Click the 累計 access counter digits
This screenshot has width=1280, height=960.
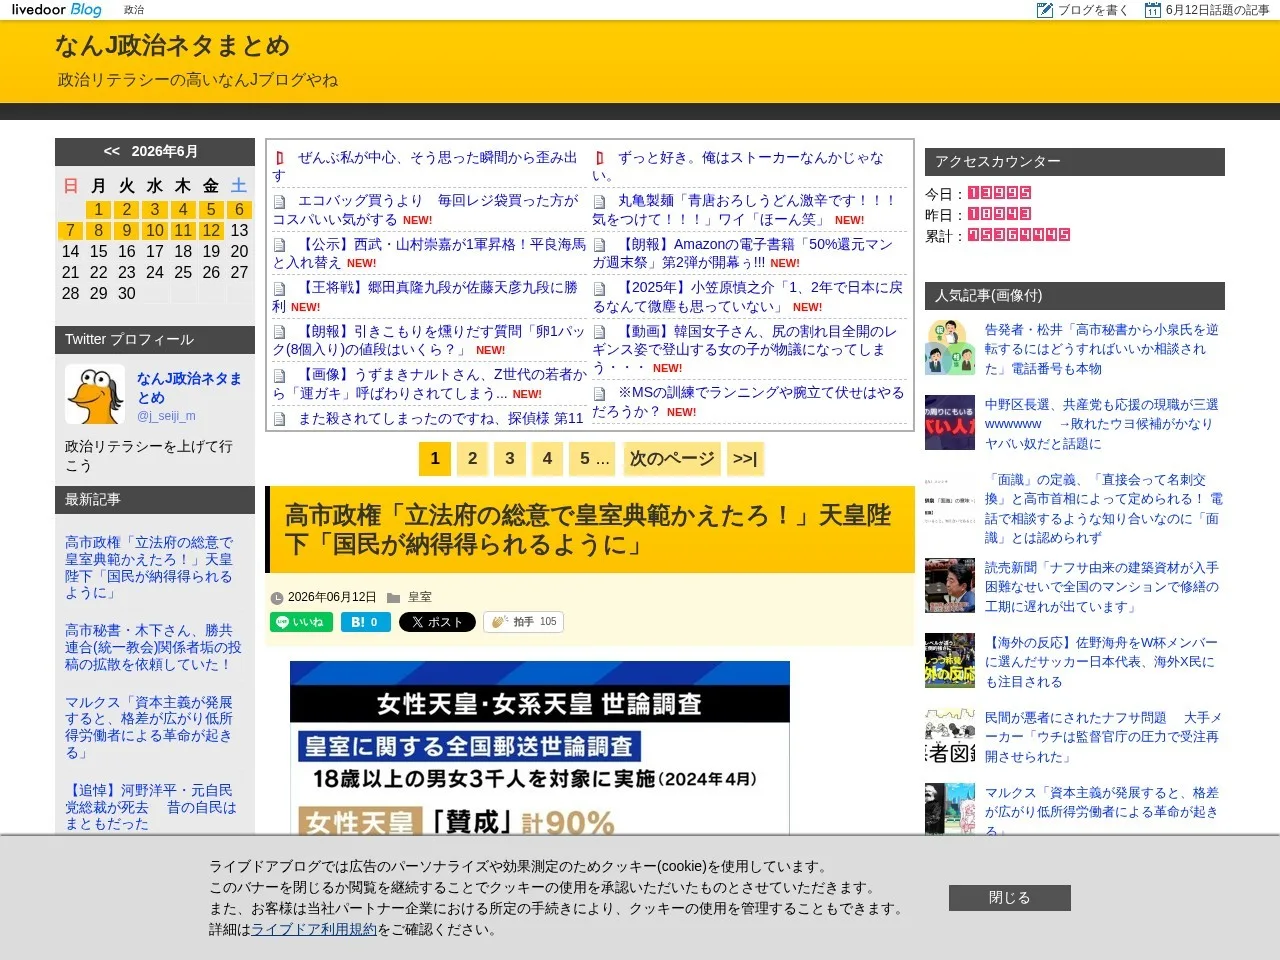point(1018,235)
